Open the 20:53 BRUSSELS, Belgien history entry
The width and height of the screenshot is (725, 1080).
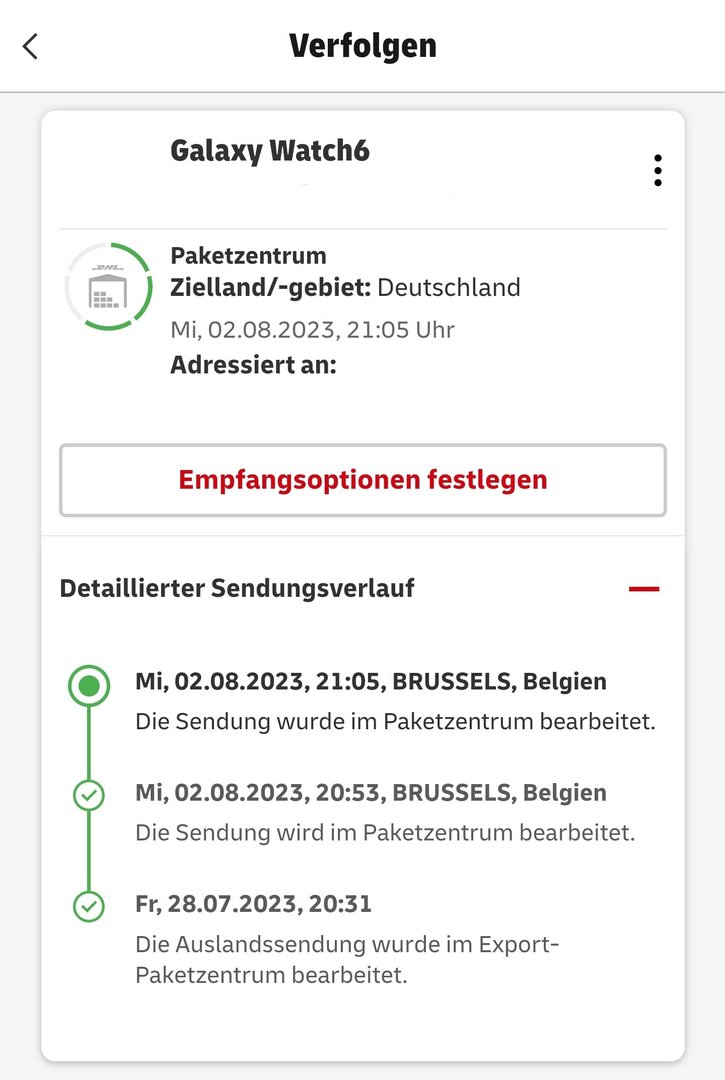click(x=370, y=793)
